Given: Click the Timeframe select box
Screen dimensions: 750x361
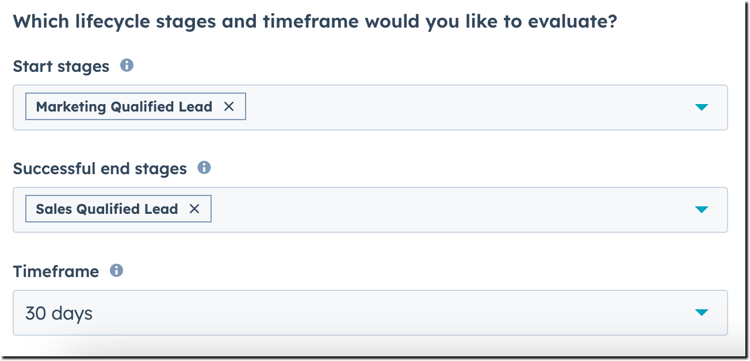Looking at the screenshot, I should 370,312.
